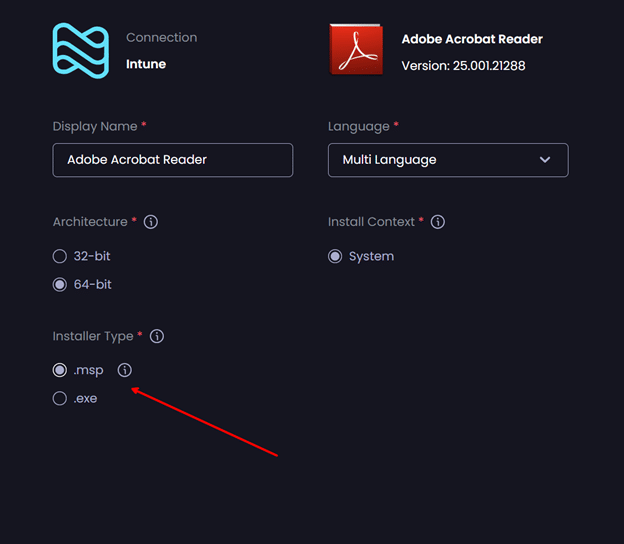Click the Version: 25.001.21288 text
The image size is (624, 544).
click(463, 66)
